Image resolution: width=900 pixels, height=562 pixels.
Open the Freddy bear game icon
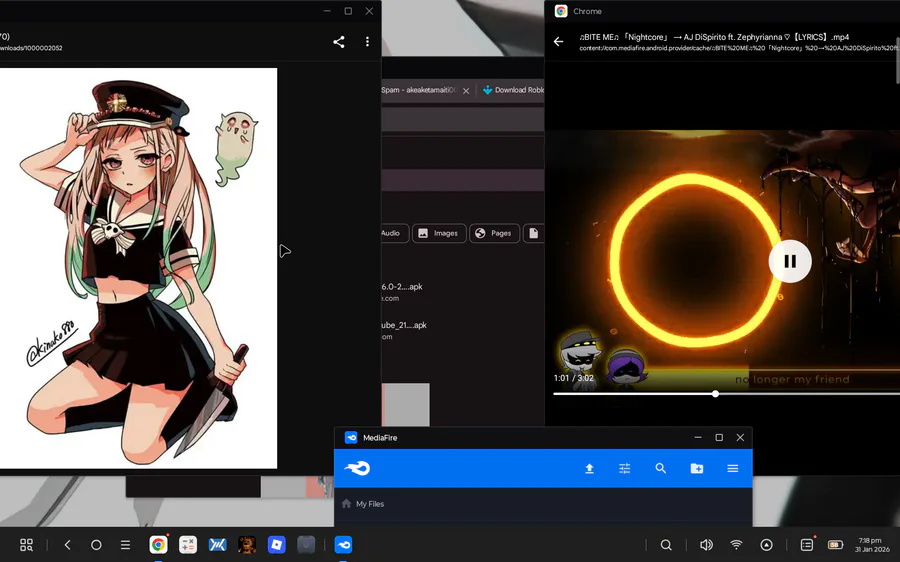(247, 545)
